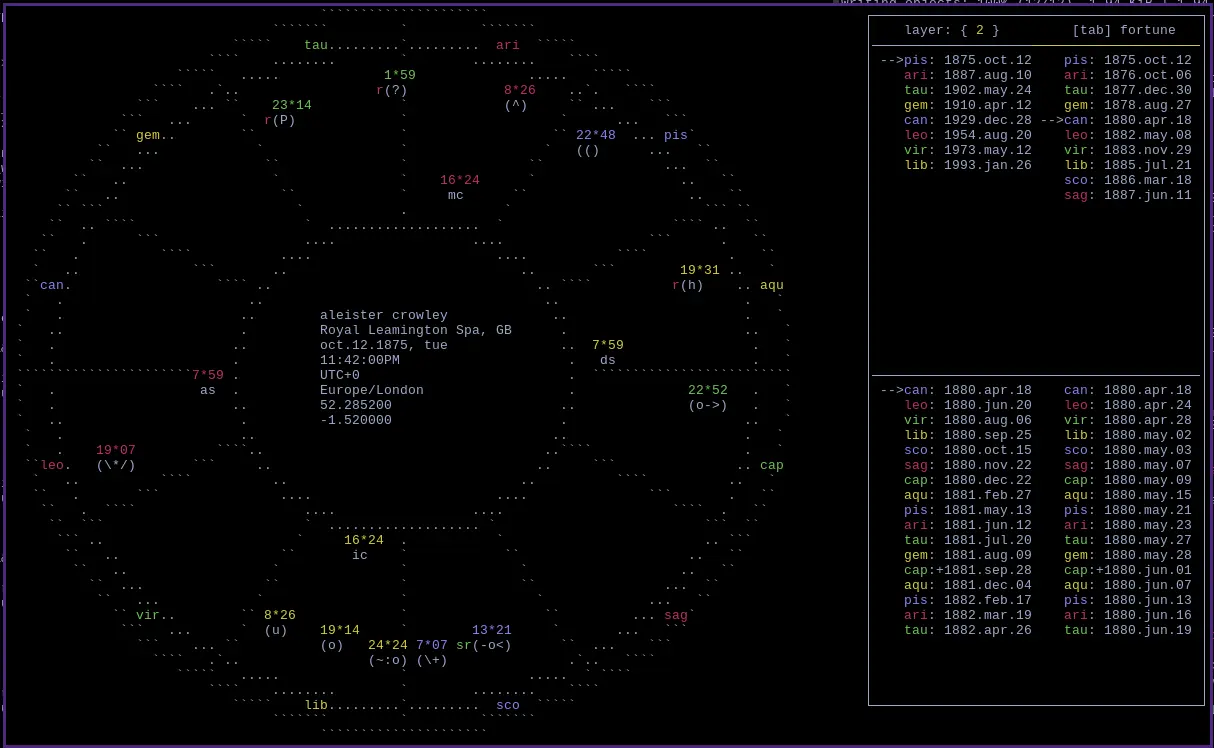Screen dimensions: 1214x748
Task: Click entry sco: 1880.may.03
Action: tap(1128, 450)
